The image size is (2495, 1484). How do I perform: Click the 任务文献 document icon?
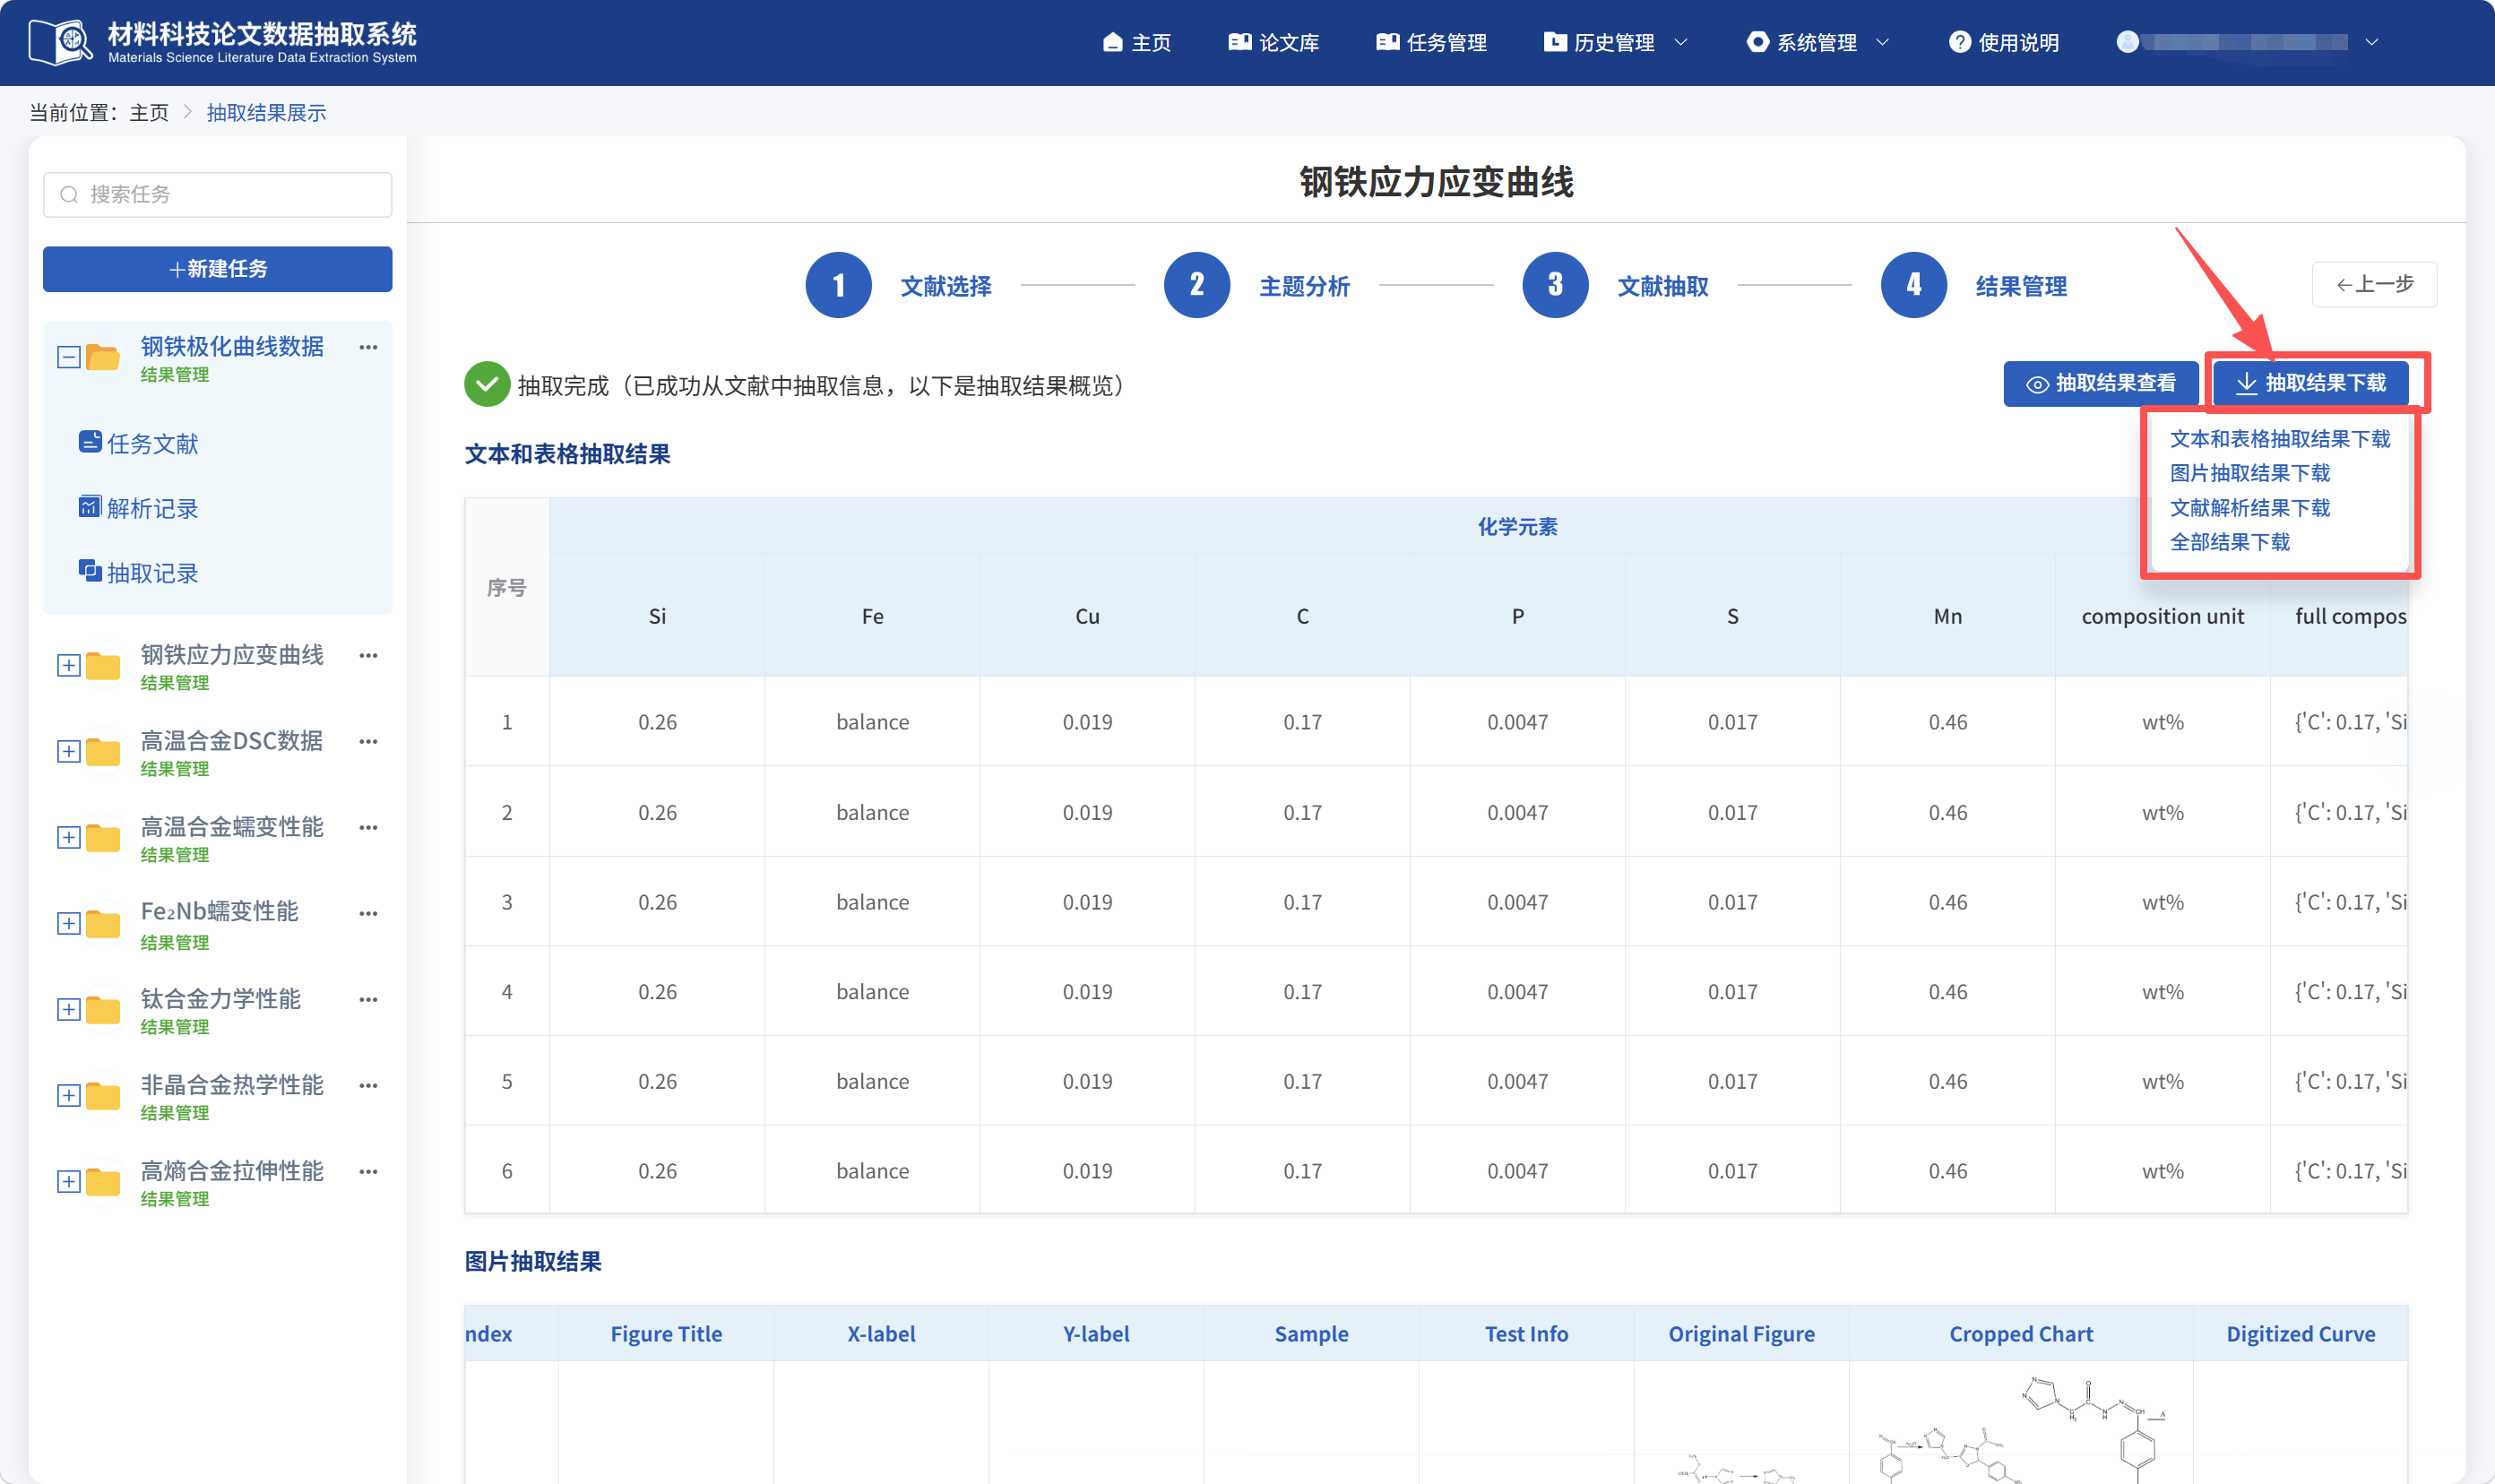[x=90, y=441]
